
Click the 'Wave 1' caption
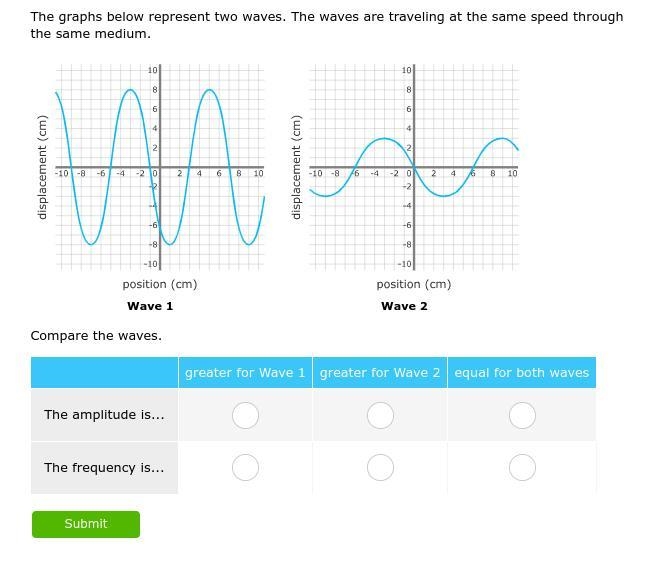click(150, 306)
